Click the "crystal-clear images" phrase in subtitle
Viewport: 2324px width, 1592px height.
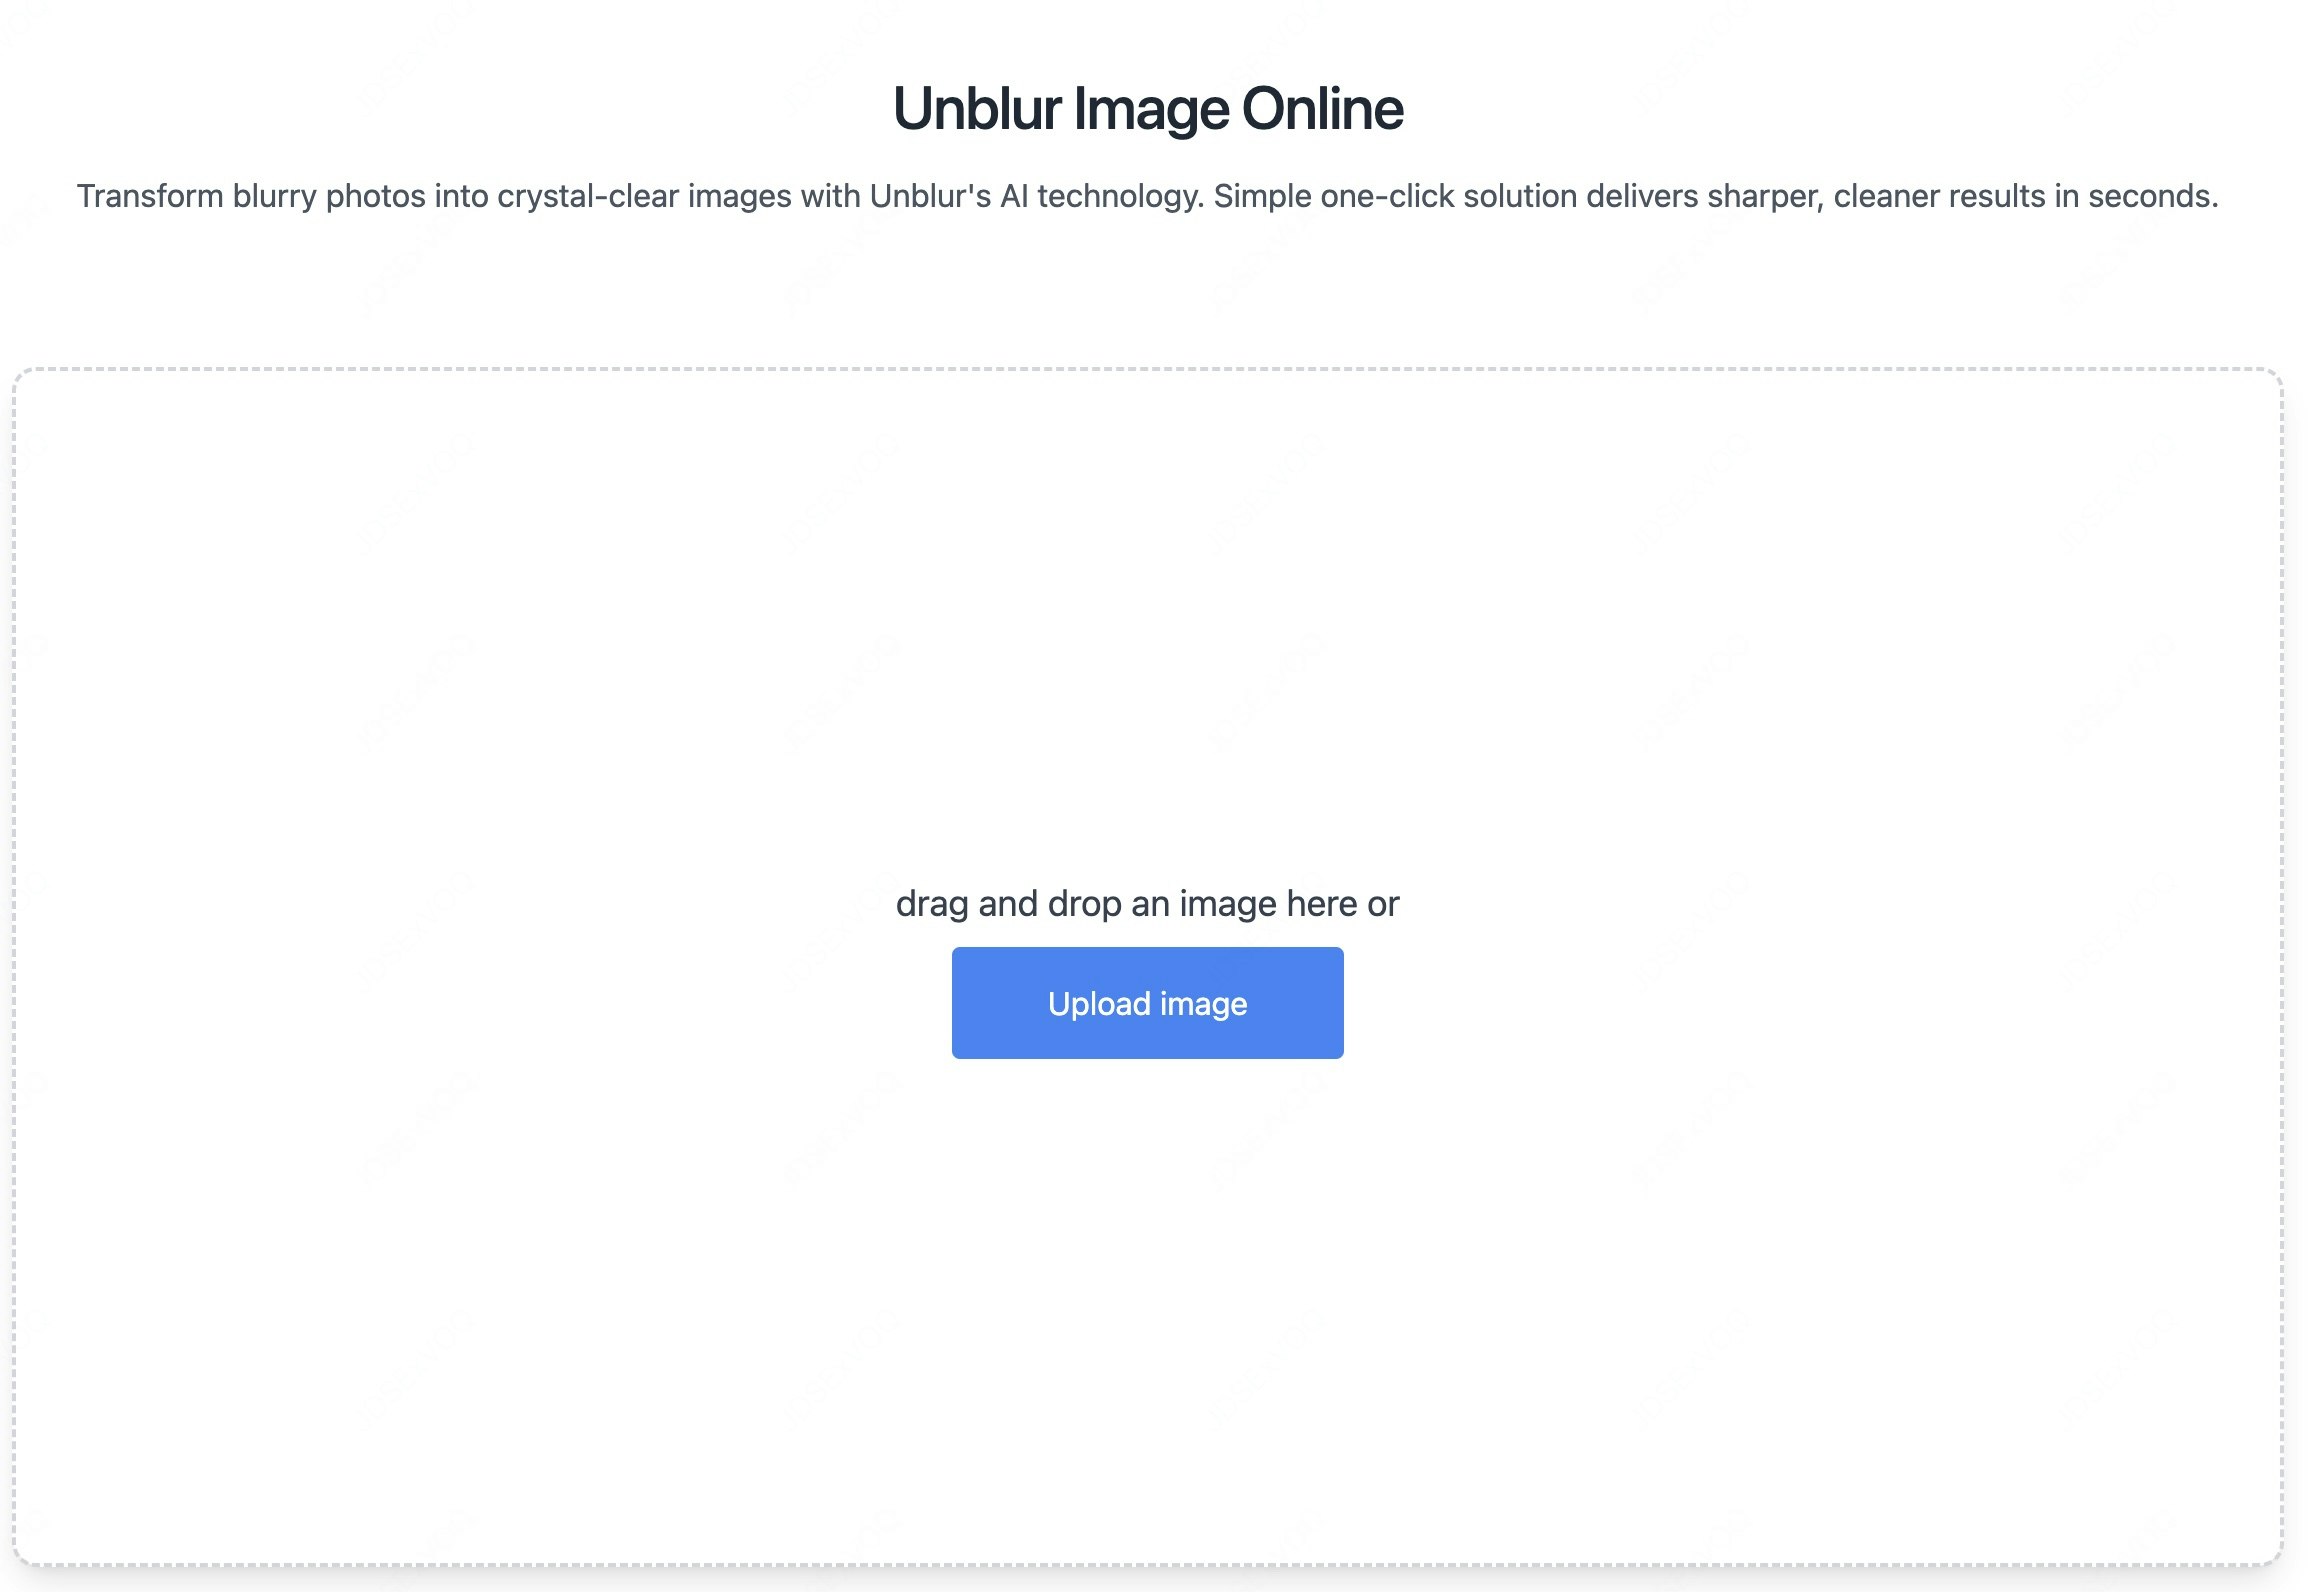[x=644, y=196]
